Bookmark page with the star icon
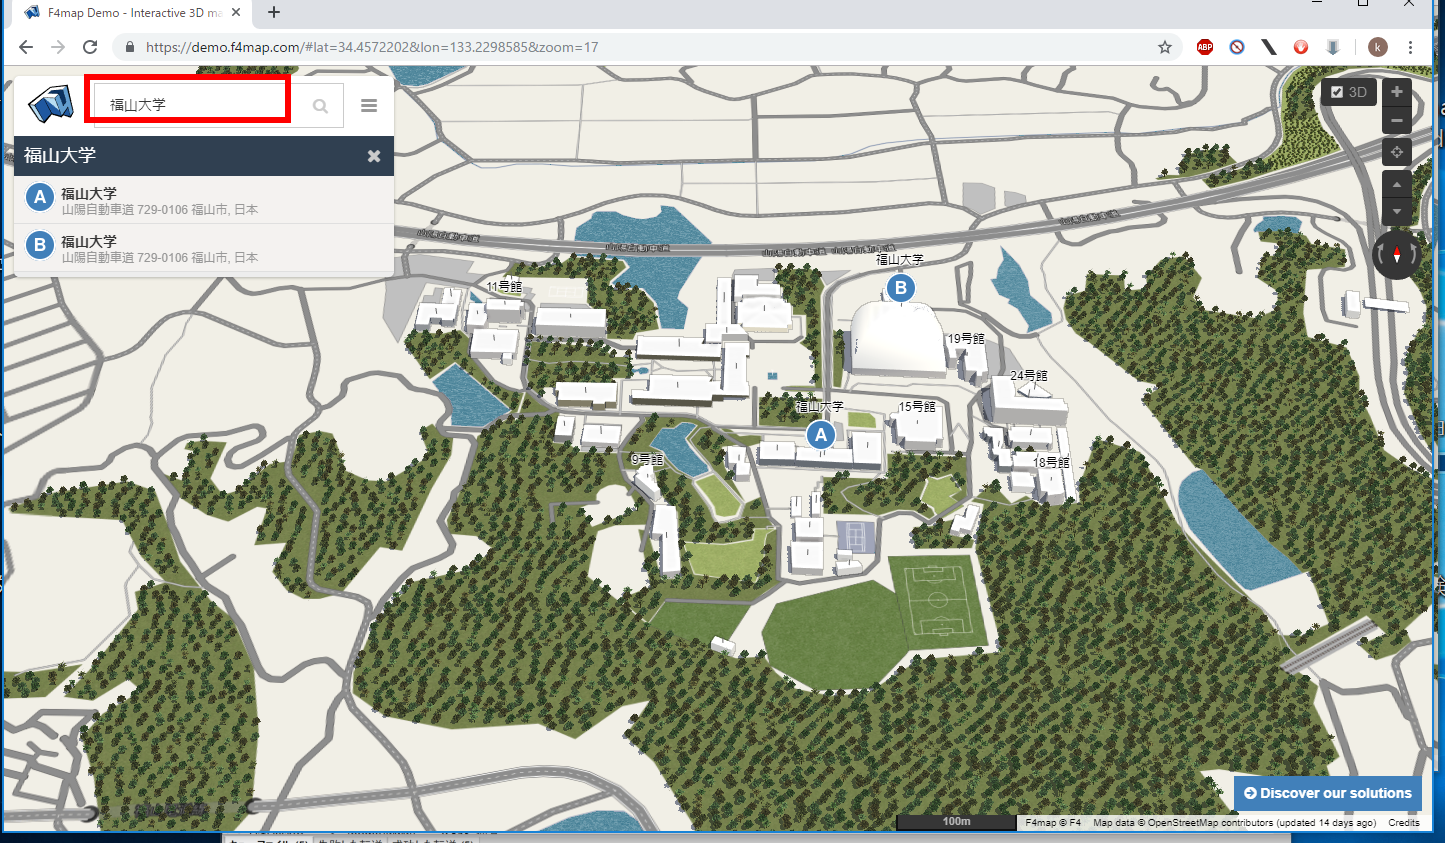1445x843 pixels. [x=1165, y=47]
